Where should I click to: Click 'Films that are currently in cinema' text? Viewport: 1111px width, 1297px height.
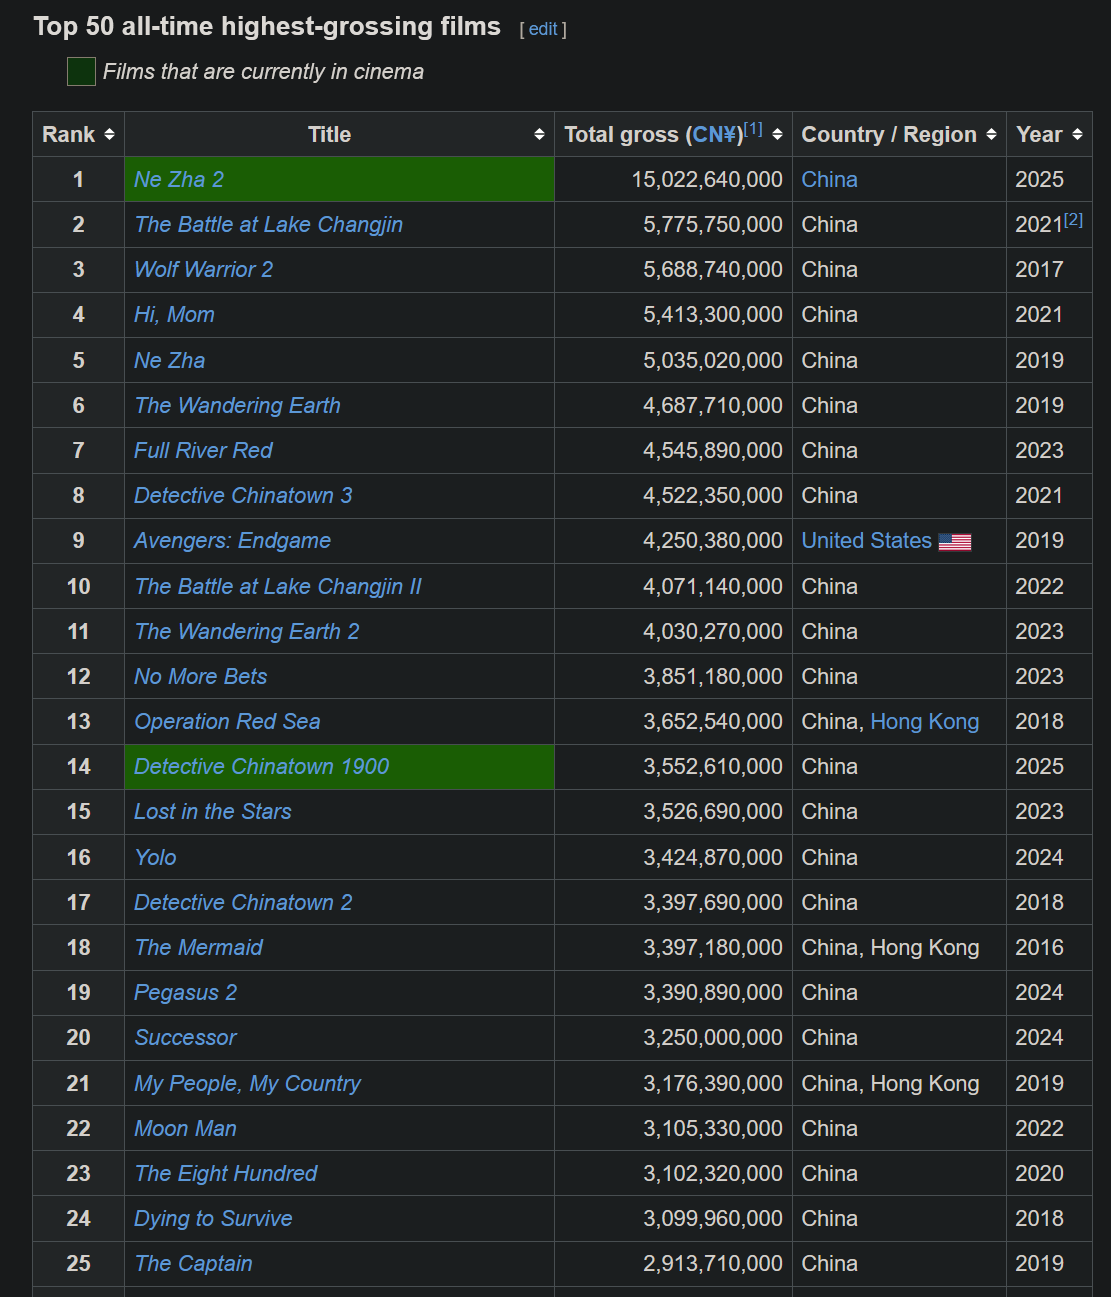pyautogui.click(x=263, y=72)
